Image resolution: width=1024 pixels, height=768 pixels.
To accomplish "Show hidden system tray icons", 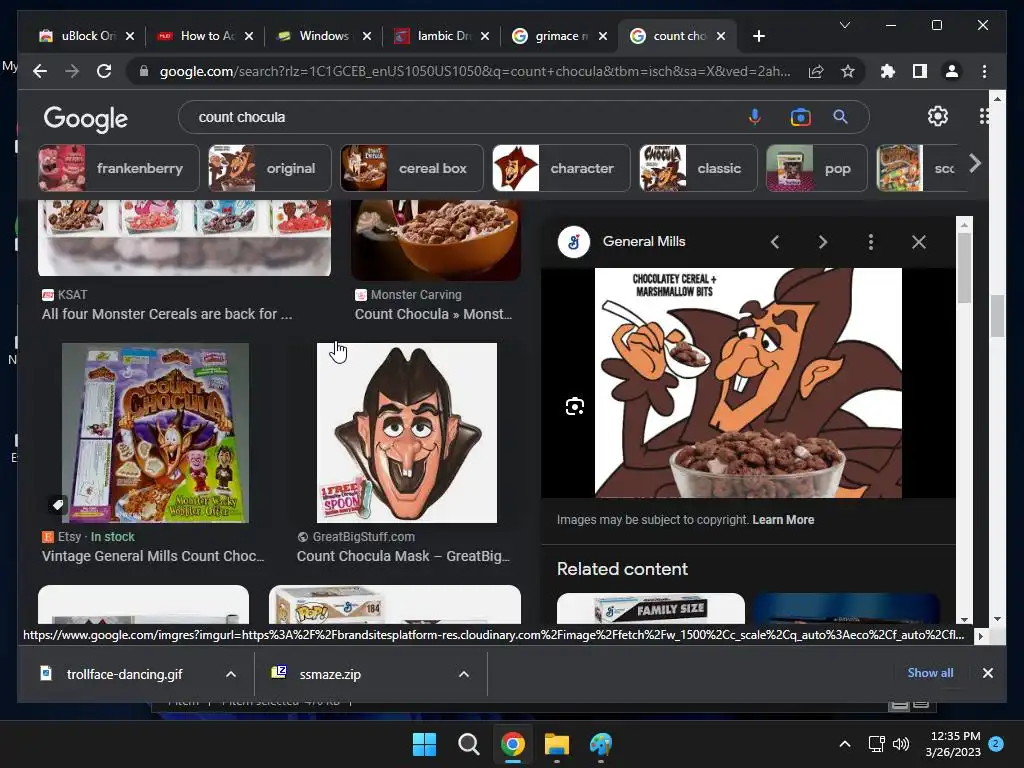I will (844, 744).
